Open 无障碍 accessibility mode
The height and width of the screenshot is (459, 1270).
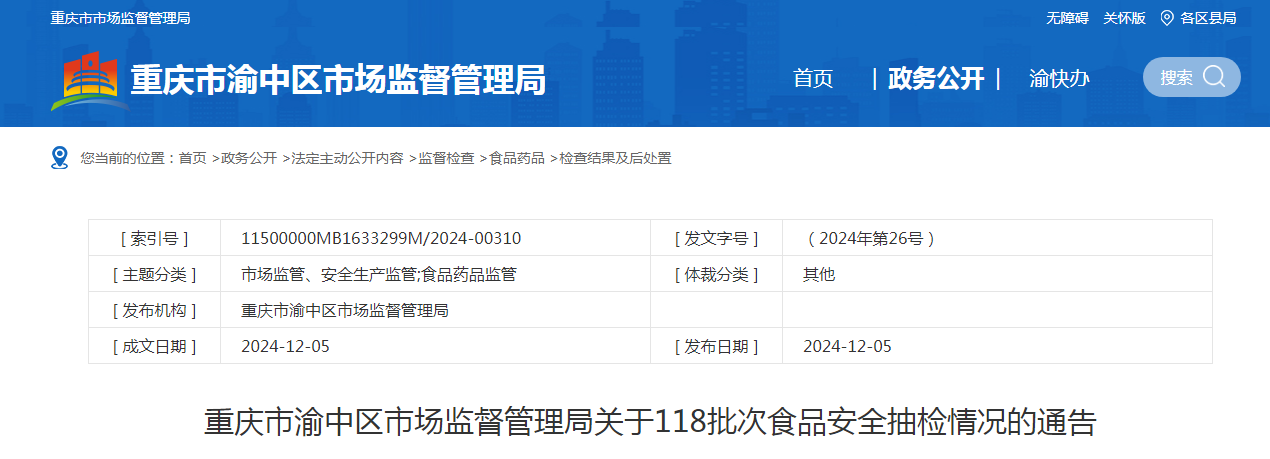point(1067,18)
